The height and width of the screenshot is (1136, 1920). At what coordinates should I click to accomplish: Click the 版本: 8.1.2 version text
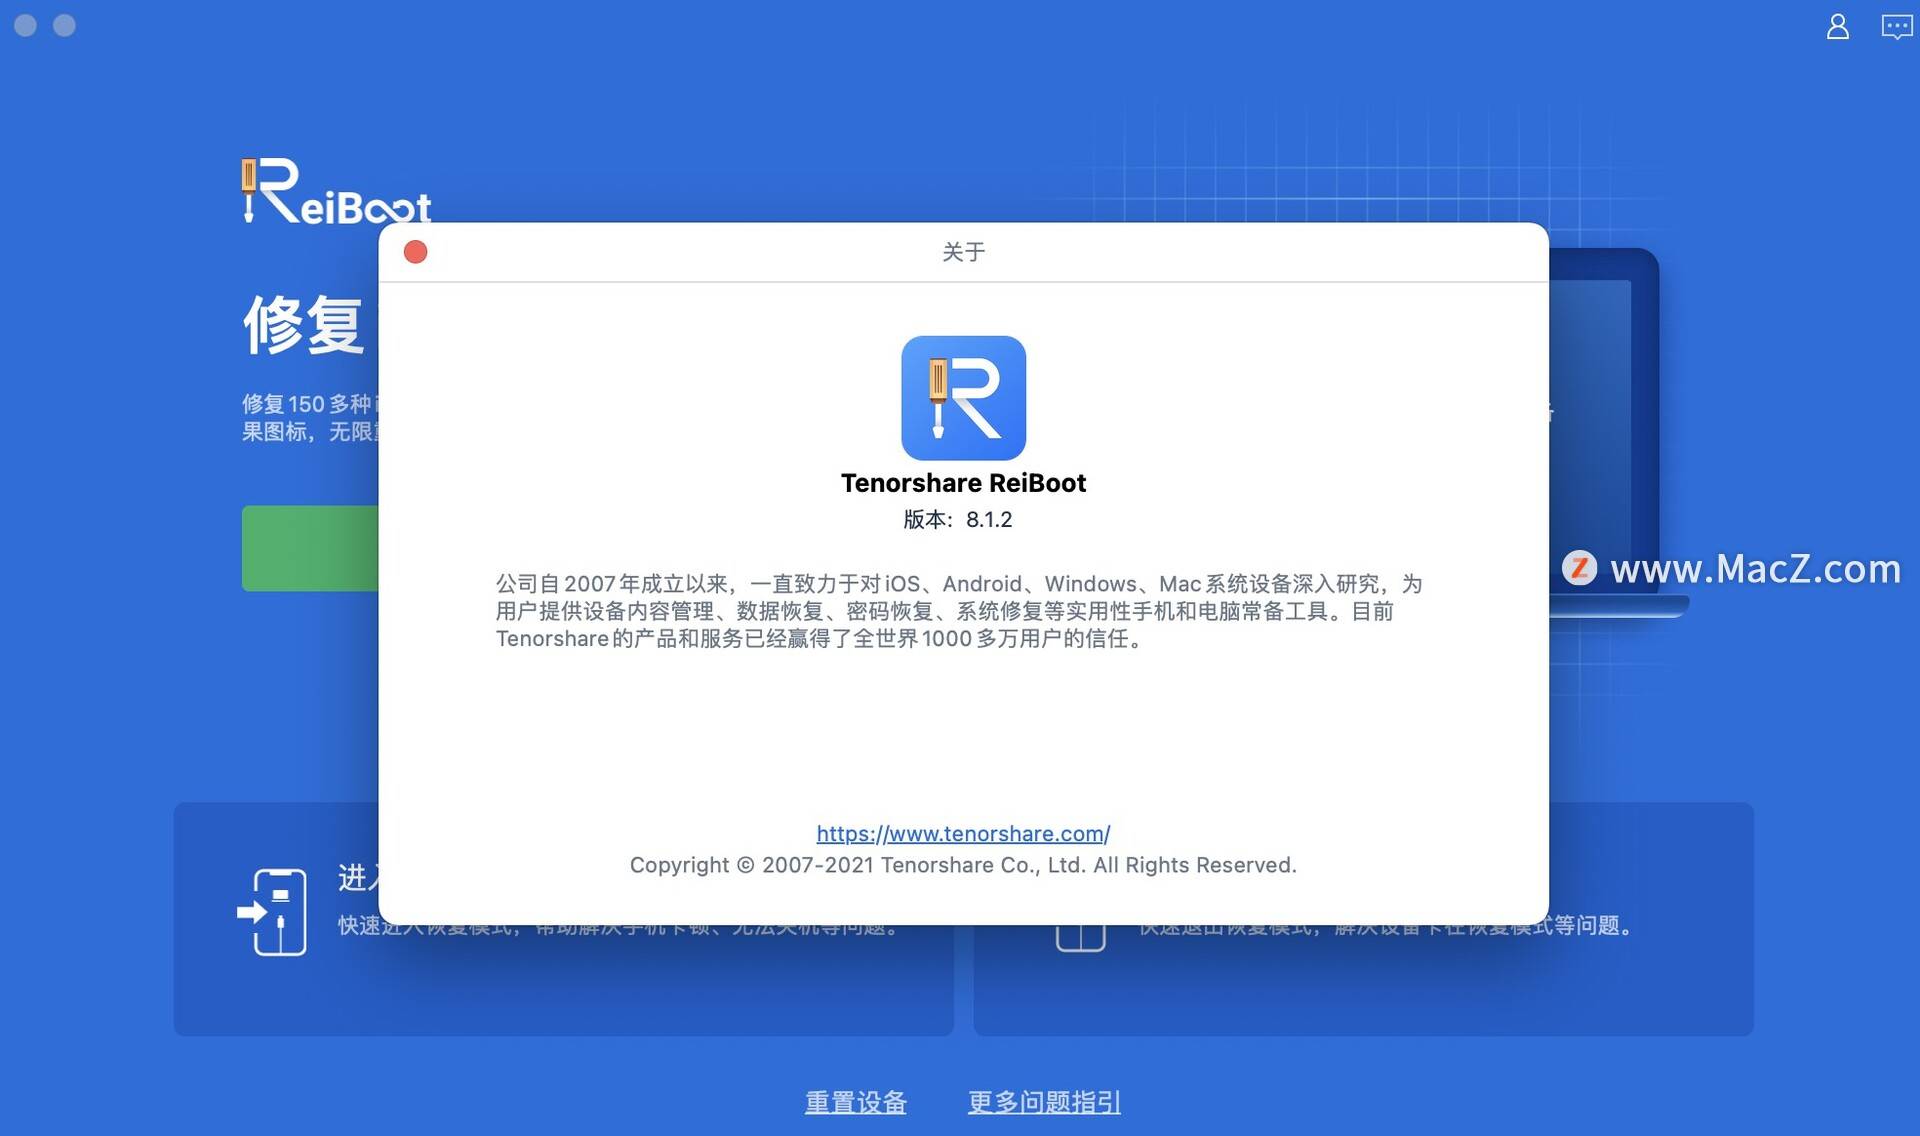pyautogui.click(x=958, y=519)
